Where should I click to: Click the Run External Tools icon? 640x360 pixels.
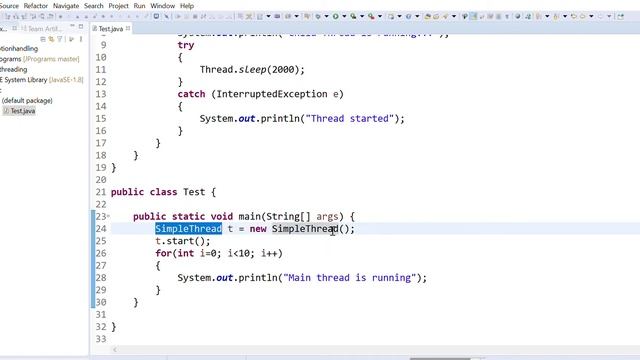371,16
